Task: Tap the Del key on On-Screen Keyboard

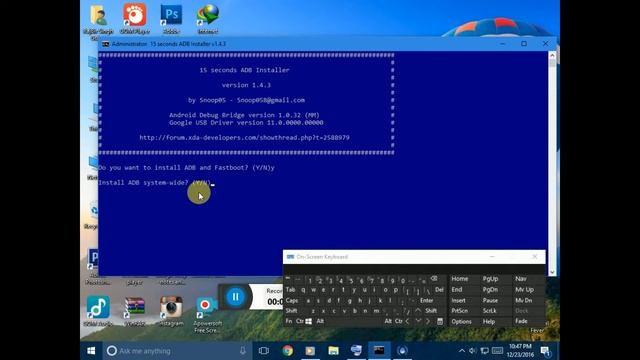Action: click(x=439, y=290)
